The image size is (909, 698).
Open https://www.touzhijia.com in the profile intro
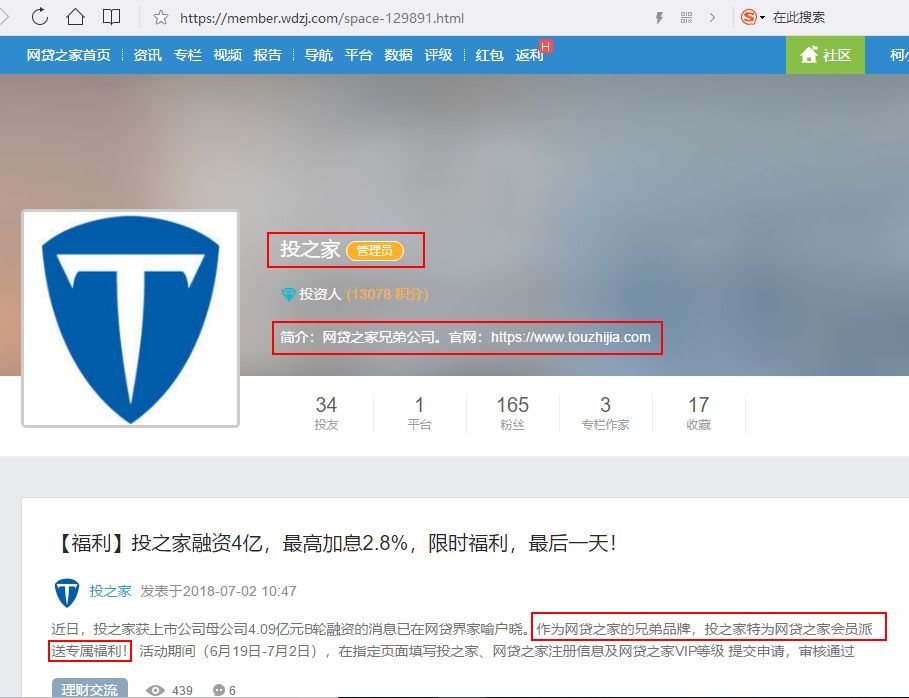[570, 337]
